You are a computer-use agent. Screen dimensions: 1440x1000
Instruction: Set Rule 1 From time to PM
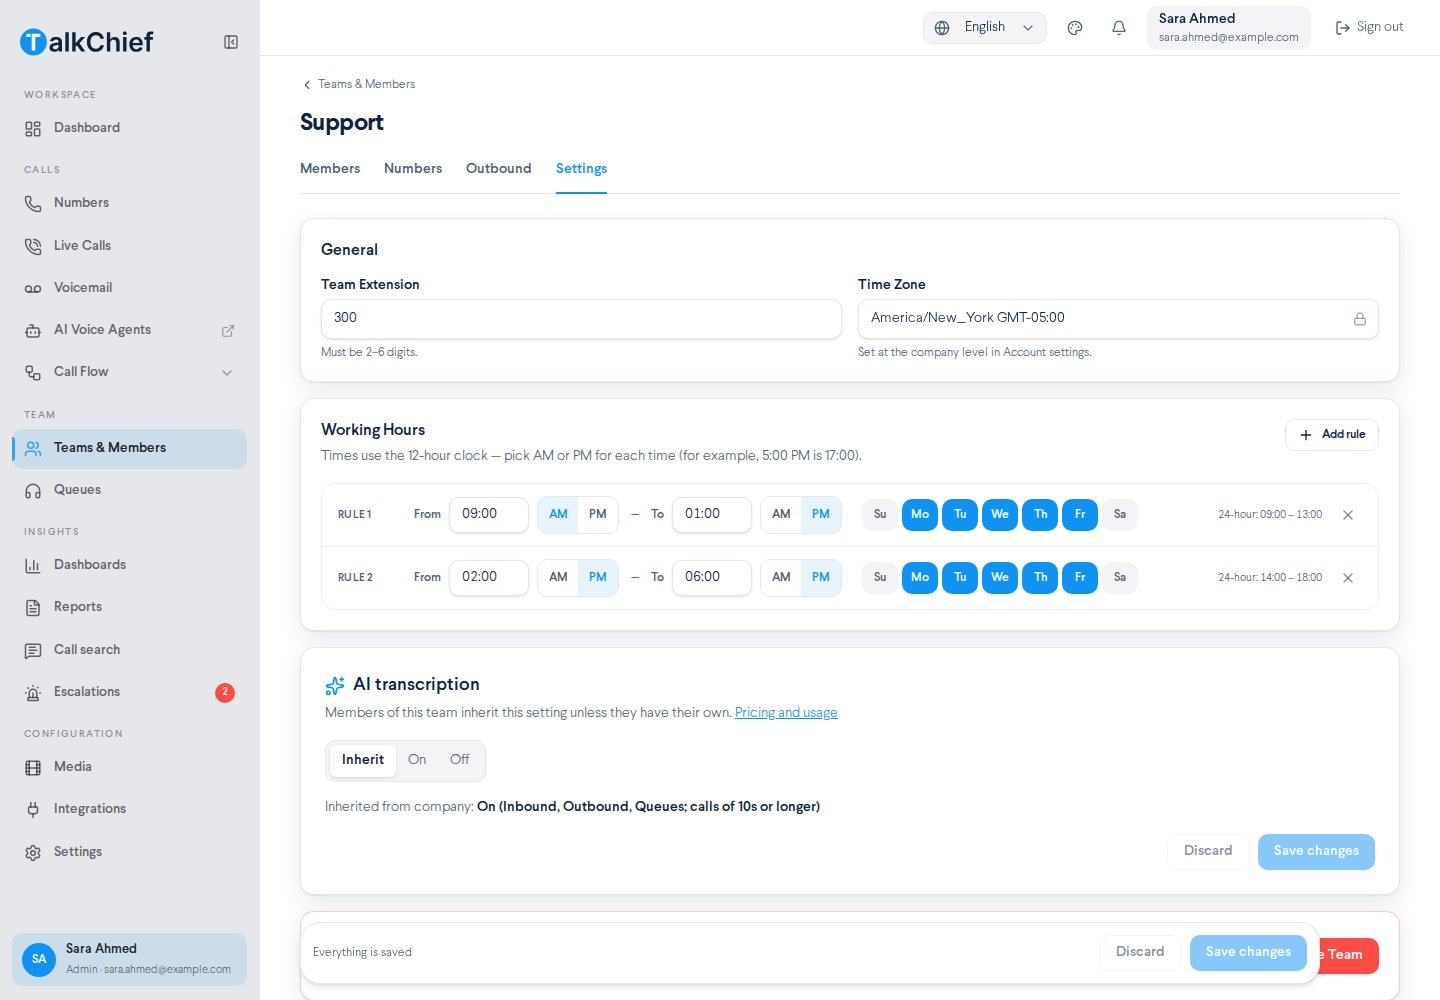[598, 515]
